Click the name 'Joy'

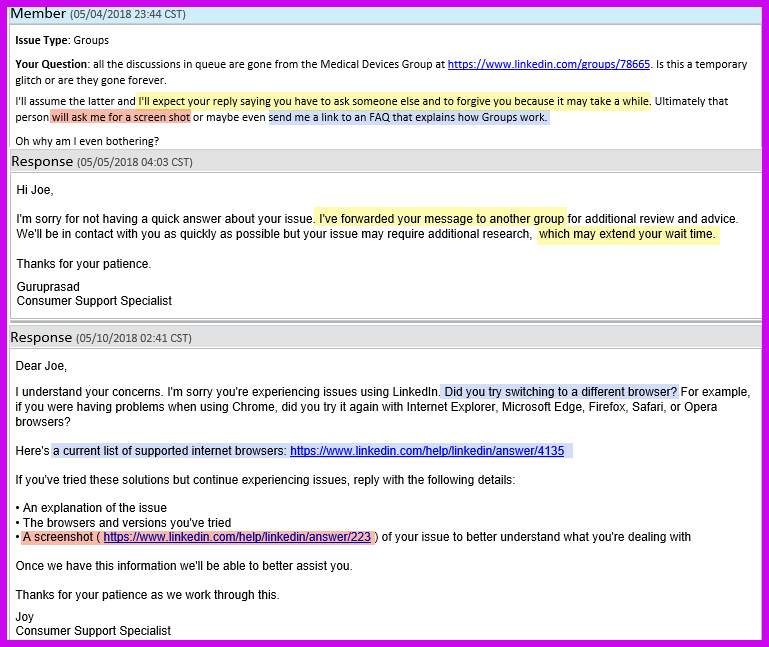click(25, 617)
